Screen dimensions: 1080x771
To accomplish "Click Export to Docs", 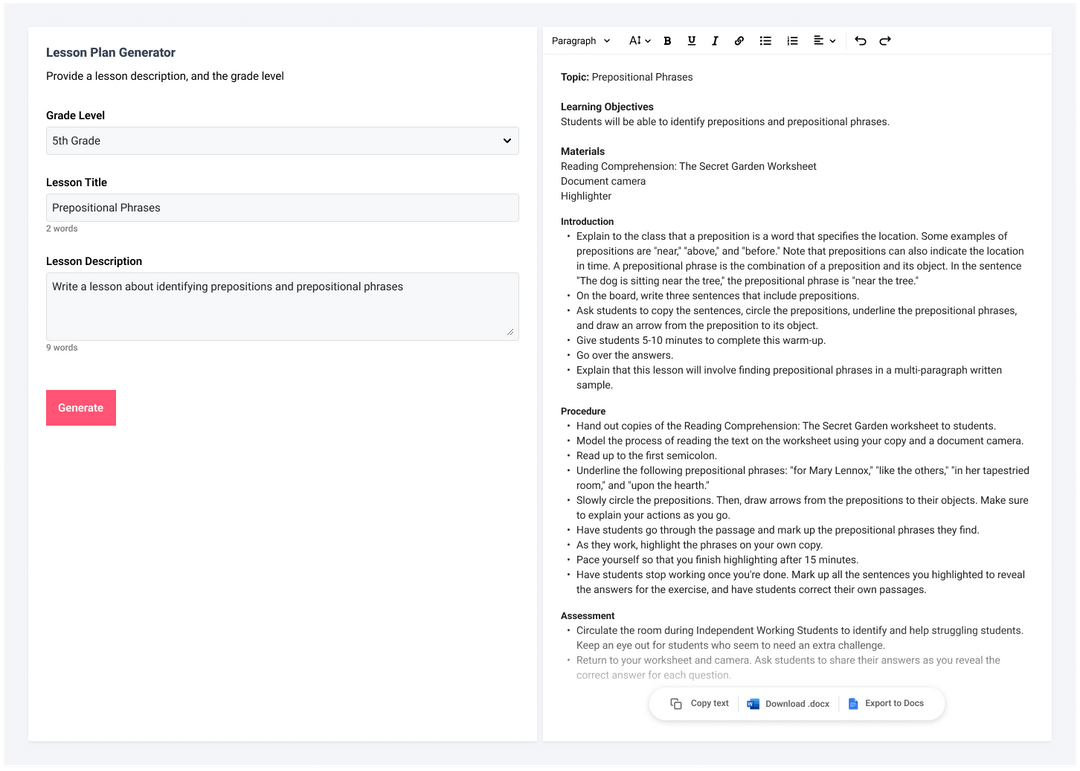I will (888, 703).
